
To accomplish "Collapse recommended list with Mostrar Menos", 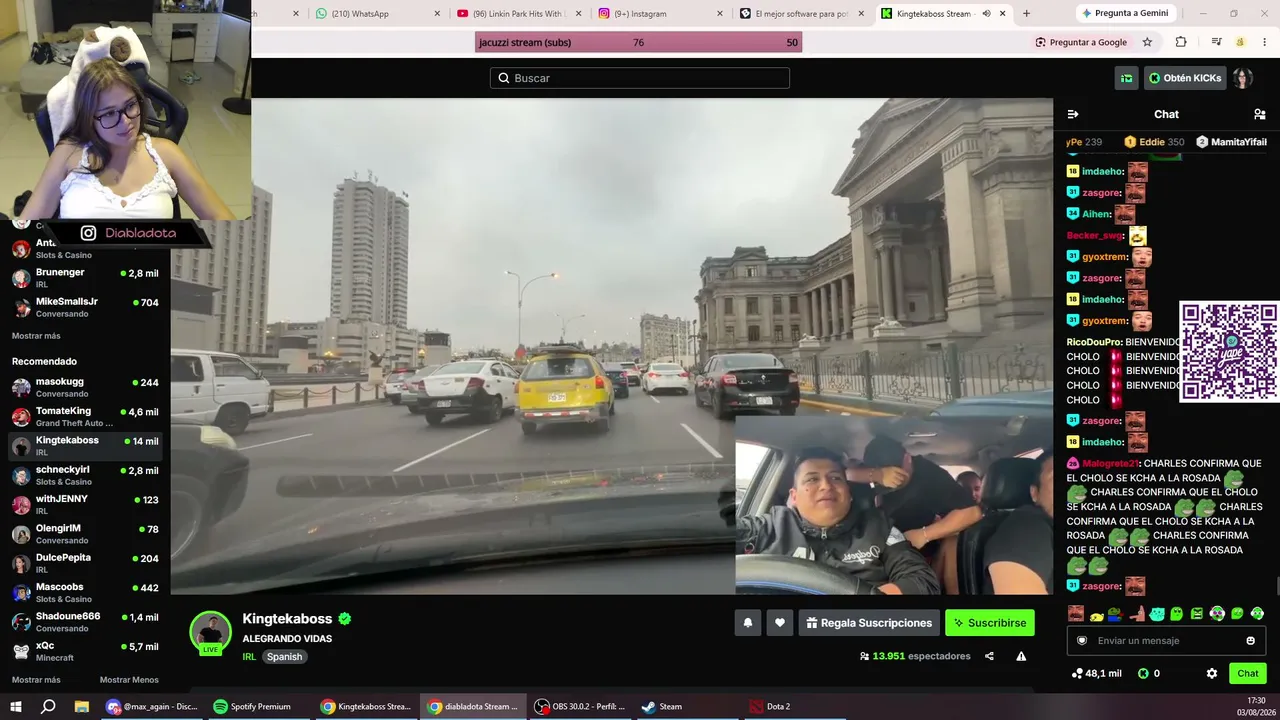I will (x=129, y=680).
